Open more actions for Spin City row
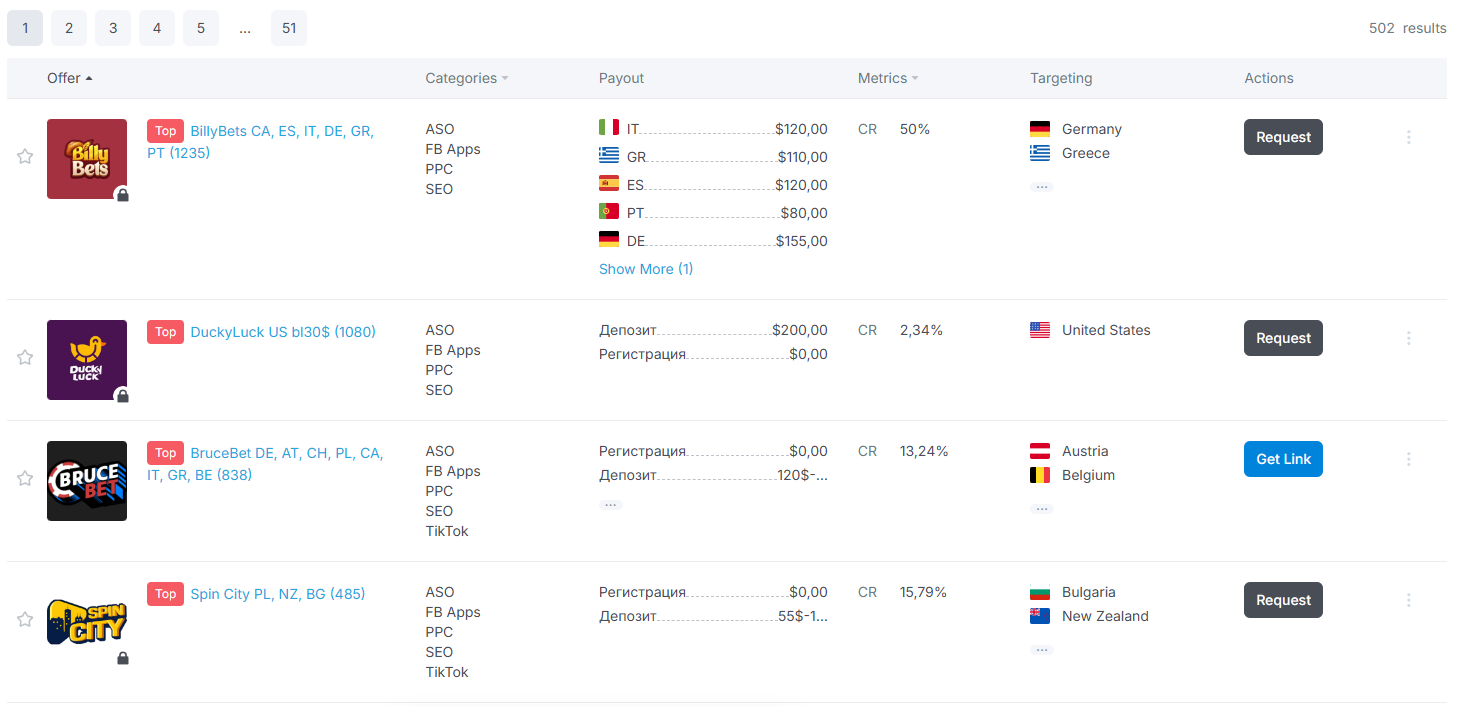Image resolution: width=1461 pixels, height=706 pixels. click(x=1408, y=600)
